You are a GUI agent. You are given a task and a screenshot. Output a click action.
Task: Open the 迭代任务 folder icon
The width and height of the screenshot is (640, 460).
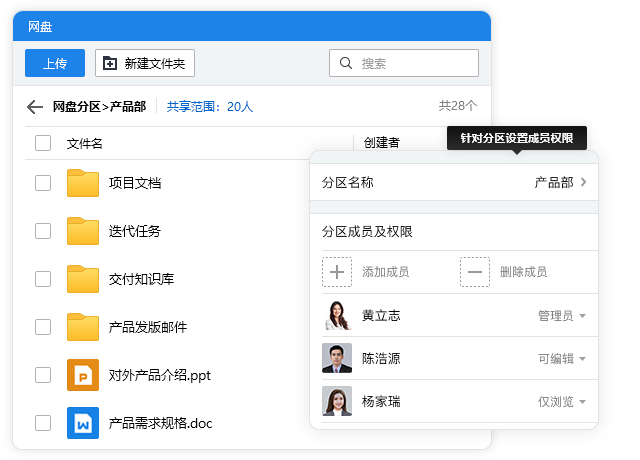point(83,231)
